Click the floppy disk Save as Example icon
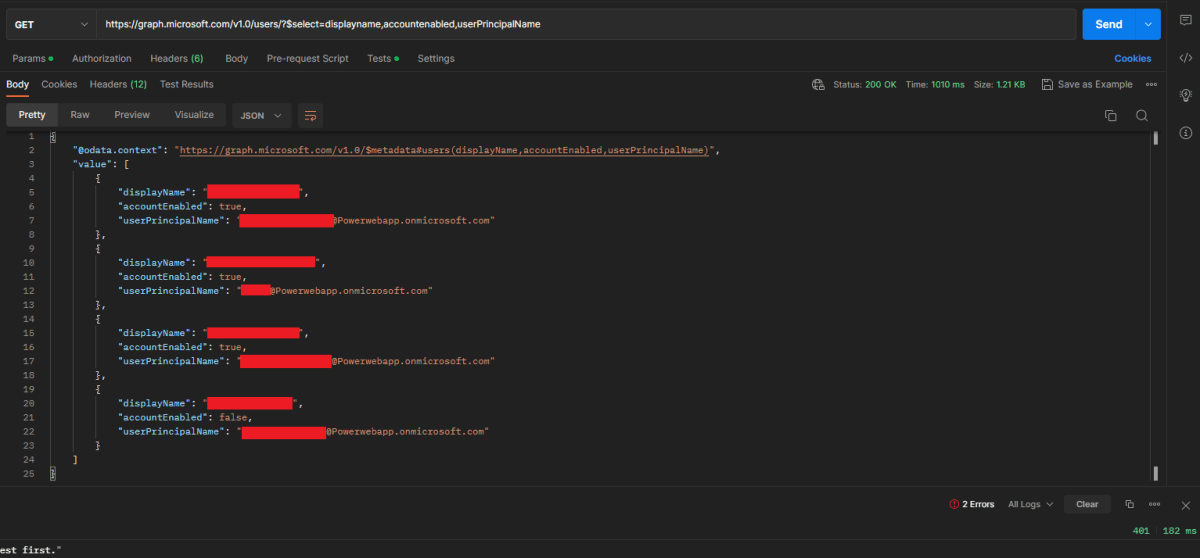The width and height of the screenshot is (1200, 558). (1047, 85)
